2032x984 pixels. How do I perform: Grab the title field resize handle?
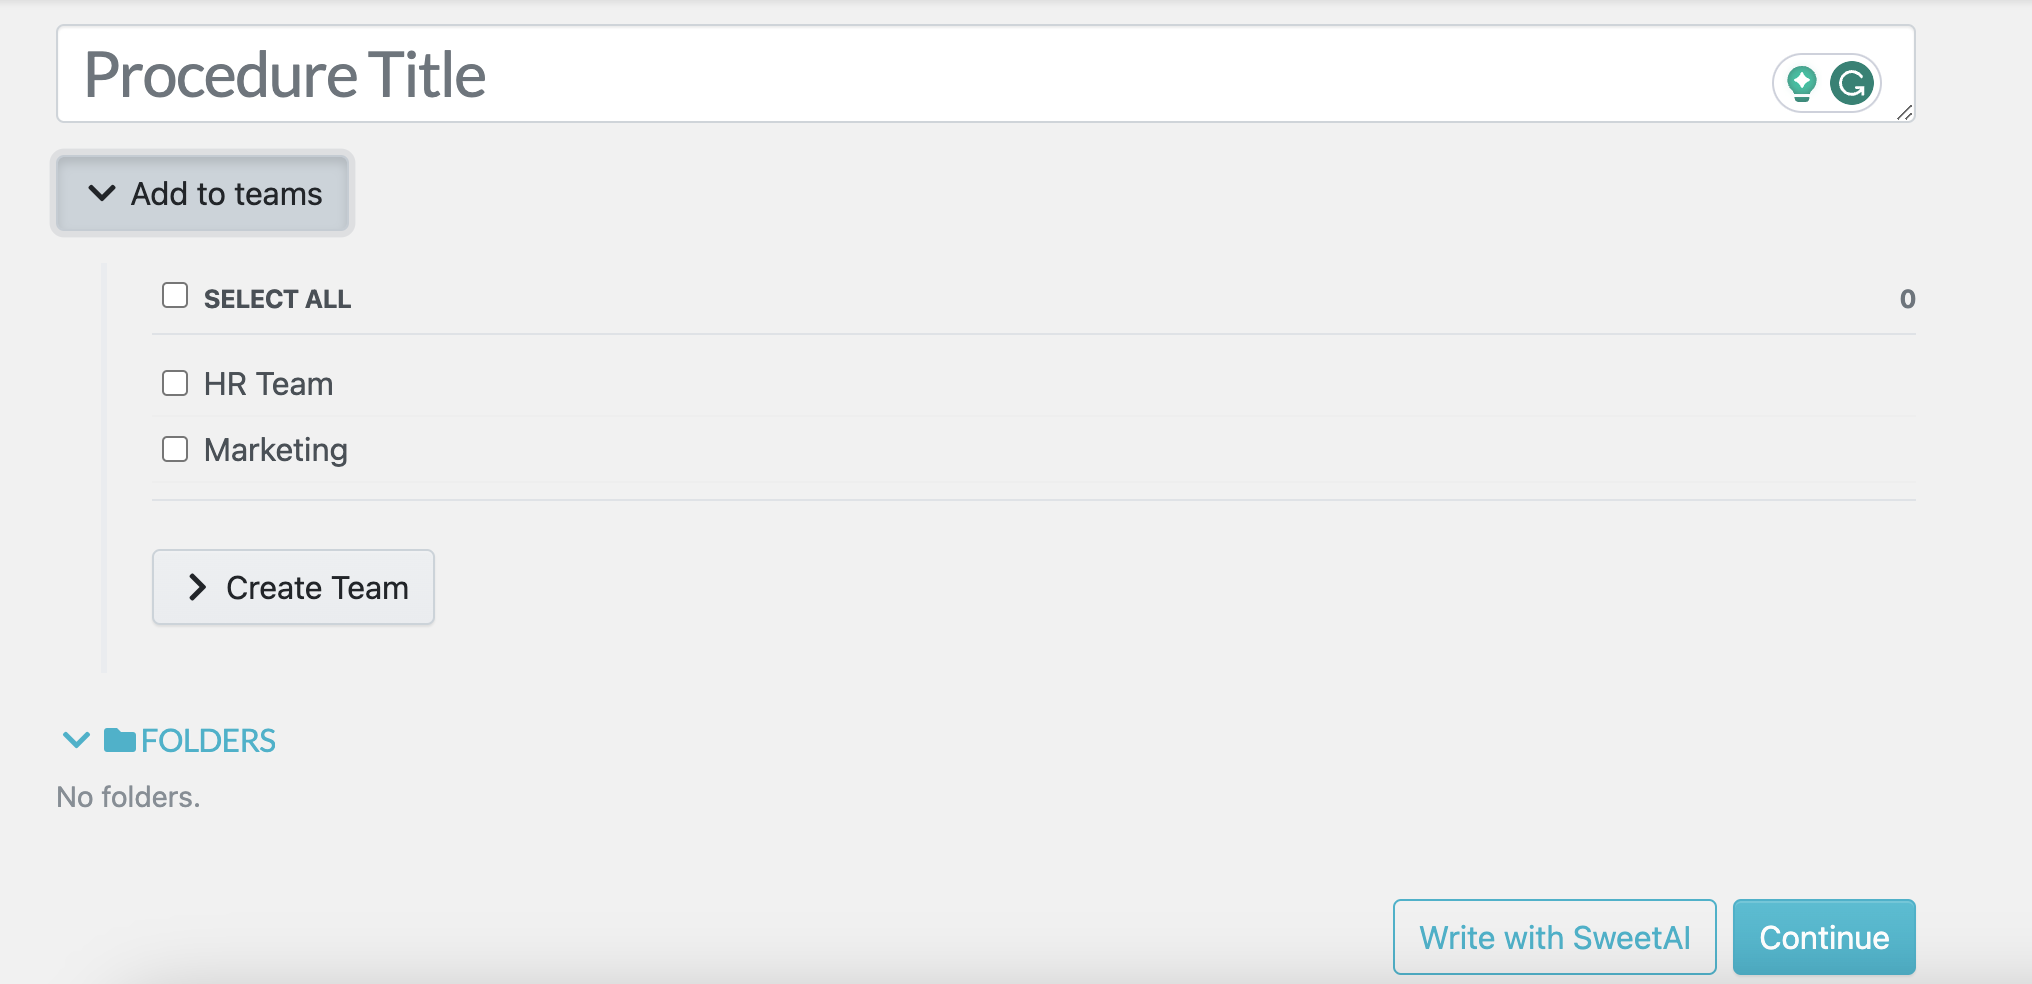point(1904,112)
